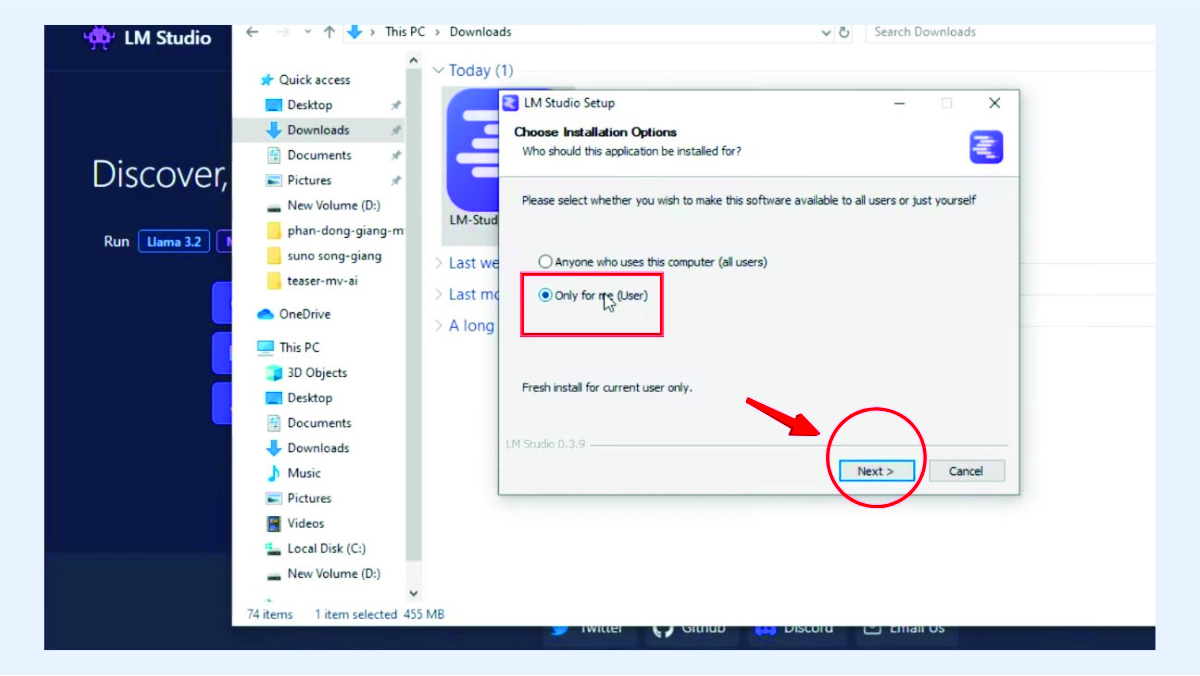1200x676 pixels.
Task: Choose "Anyone who uses this computer" option
Action: click(x=545, y=262)
